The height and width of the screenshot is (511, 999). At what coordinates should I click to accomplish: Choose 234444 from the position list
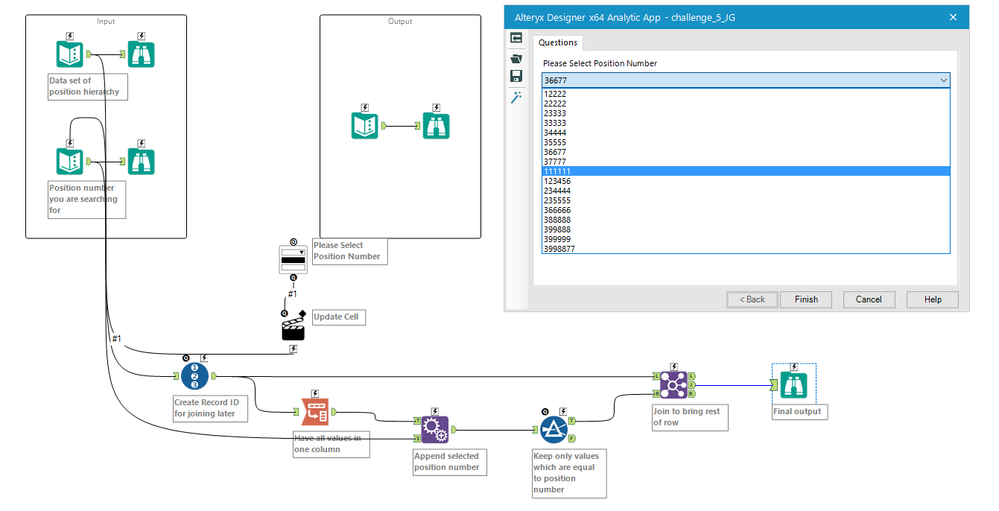pyautogui.click(x=746, y=191)
